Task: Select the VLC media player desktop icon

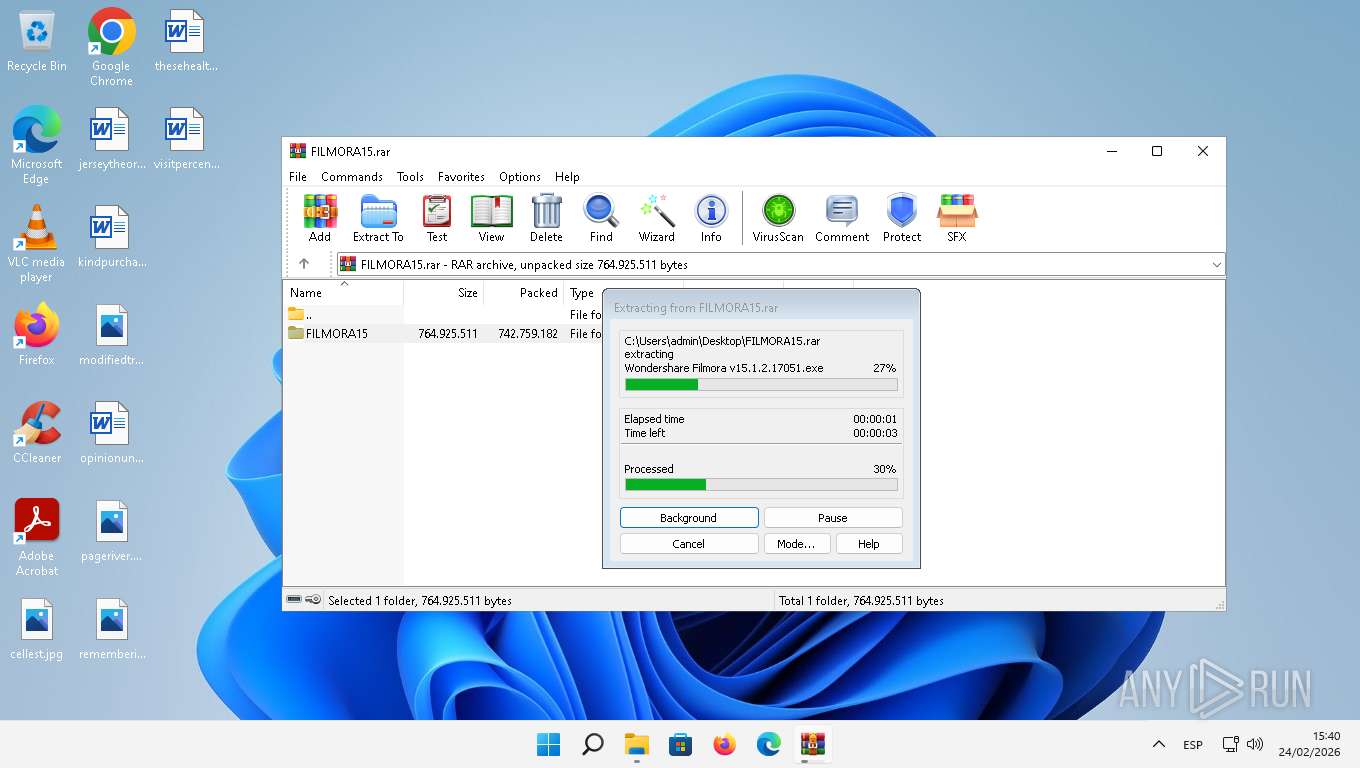Action: tap(37, 244)
